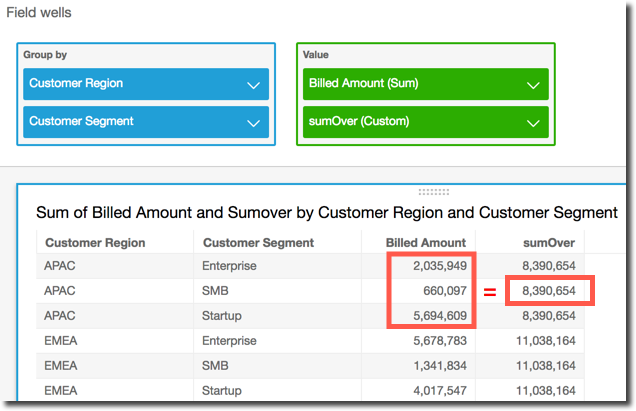Expand the Customer Region field chevron
The width and height of the screenshot is (636, 411).
tap(254, 84)
